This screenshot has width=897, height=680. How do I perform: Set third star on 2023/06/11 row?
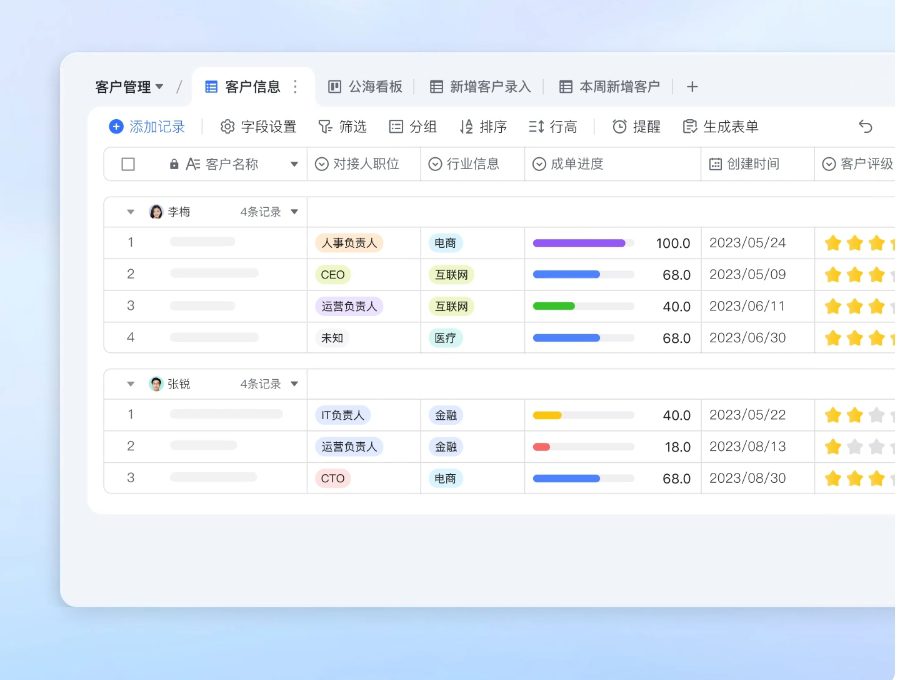pyautogui.click(x=876, y=307)
